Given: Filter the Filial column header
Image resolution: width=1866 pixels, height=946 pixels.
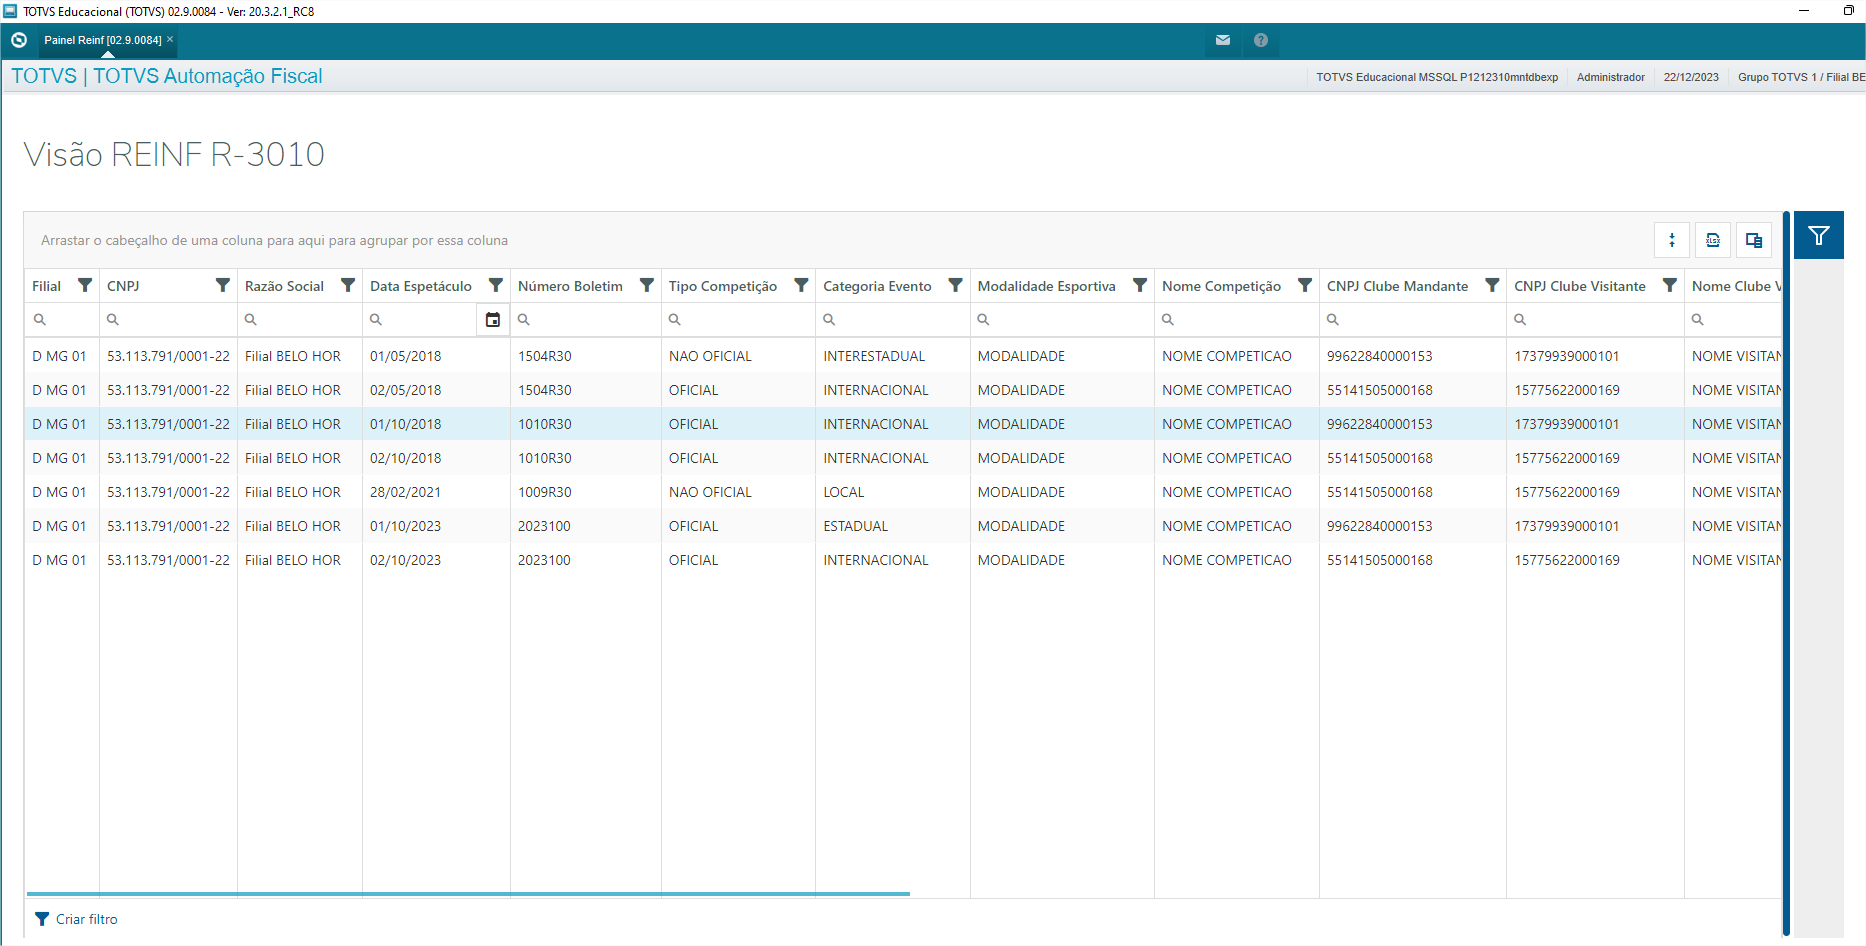Looking at the screenshot, I should tap(85, 285).
